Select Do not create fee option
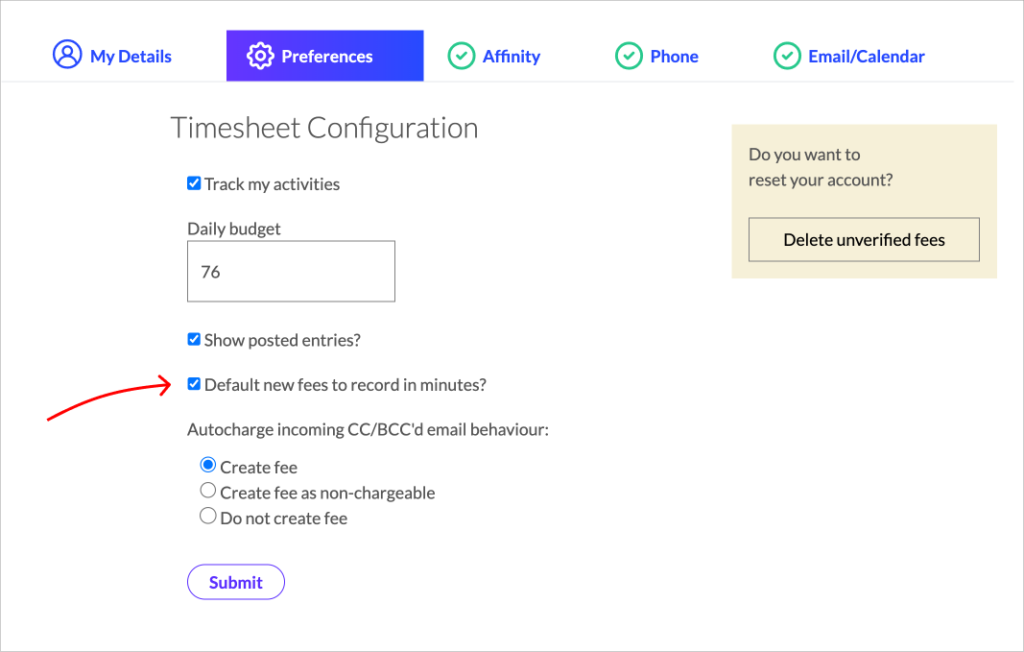Screen dimensions: 1024x652 coord(208,517)
